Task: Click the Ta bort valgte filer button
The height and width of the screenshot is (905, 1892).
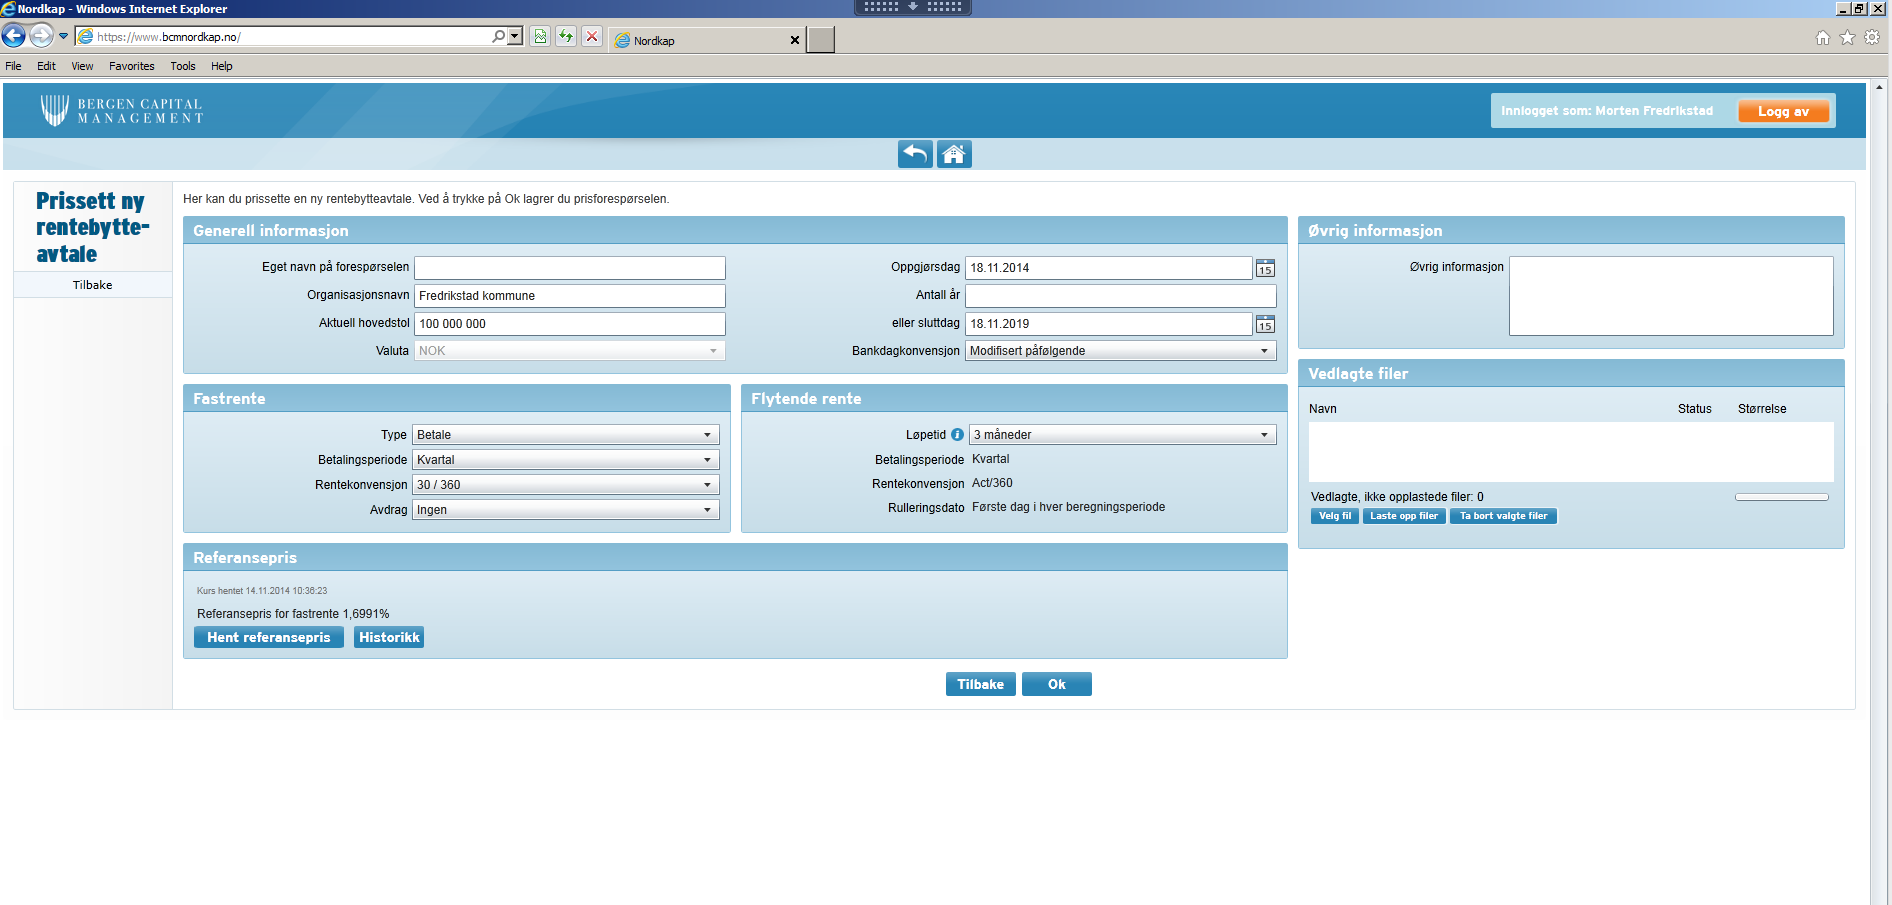Action: [x=1503, y=516]
